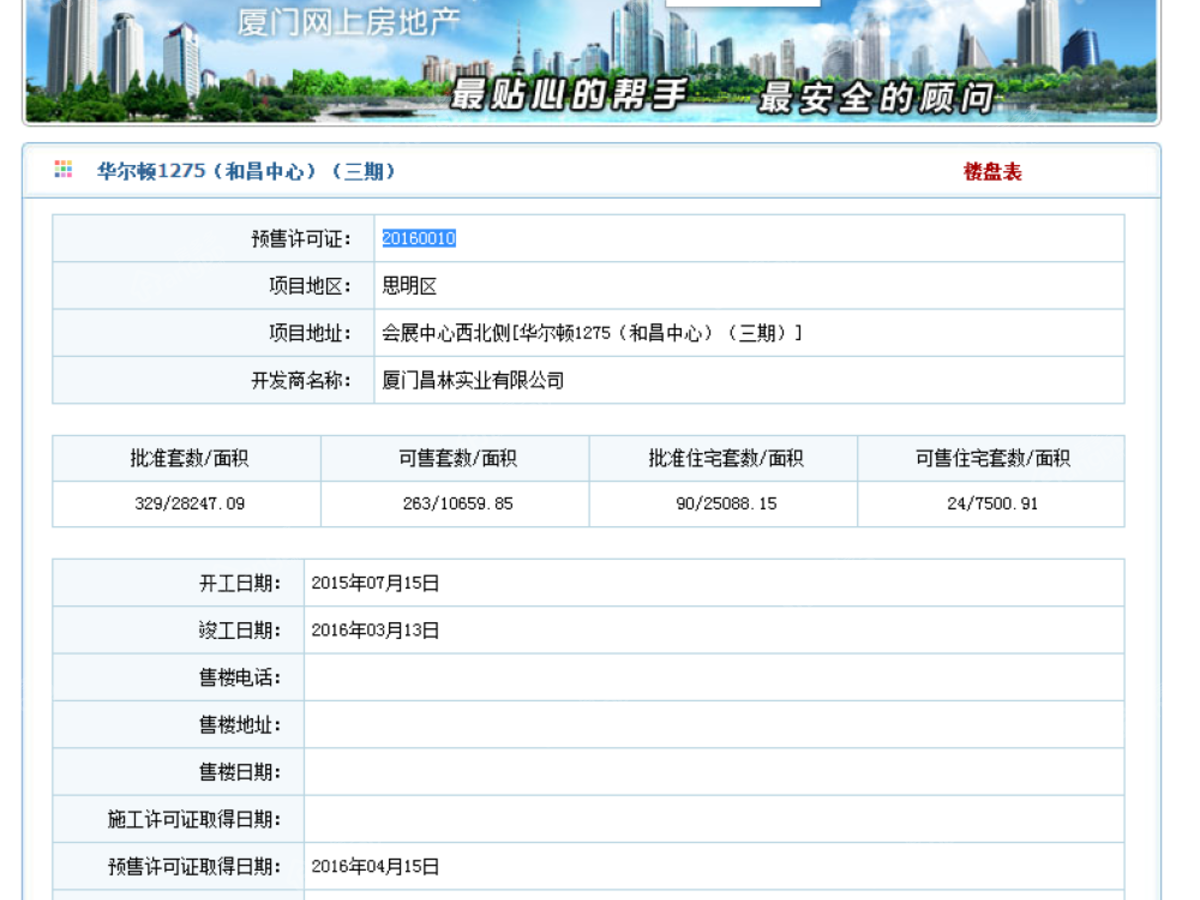Click developer name 厦门昌林实业有限公司
Screen dimensions: 1200x900
[473, 380]
